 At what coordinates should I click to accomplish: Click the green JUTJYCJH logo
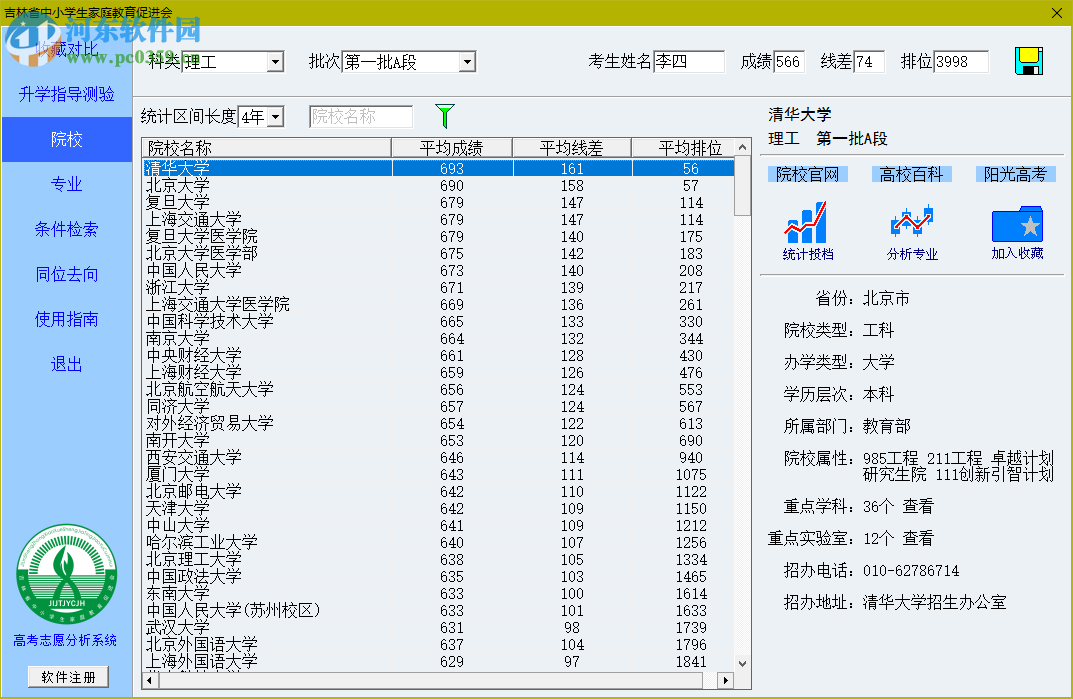(x=66, y=576)
